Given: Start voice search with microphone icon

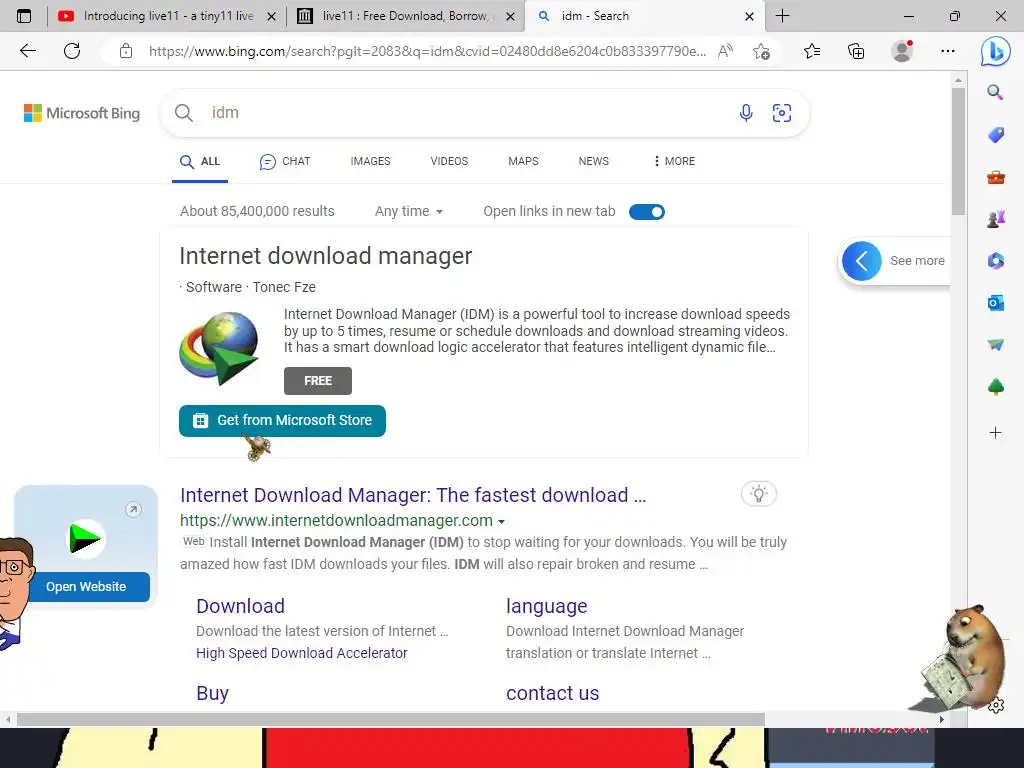Looking at the screenshot, I should (746, 113).
